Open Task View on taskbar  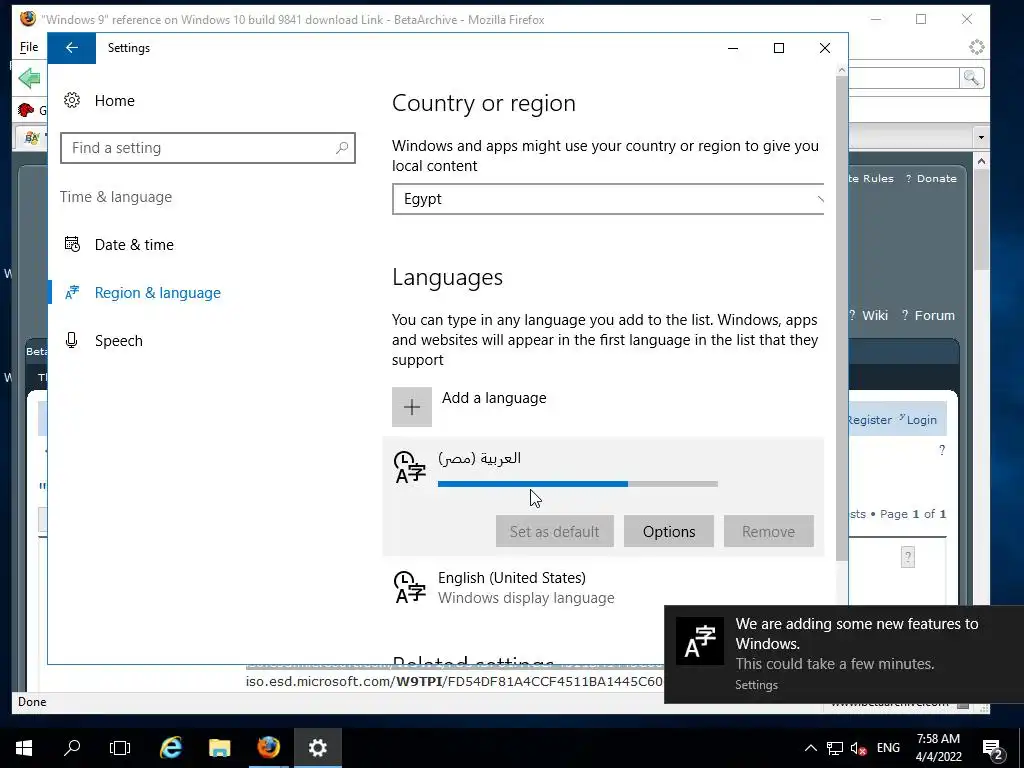click(120, 748)
